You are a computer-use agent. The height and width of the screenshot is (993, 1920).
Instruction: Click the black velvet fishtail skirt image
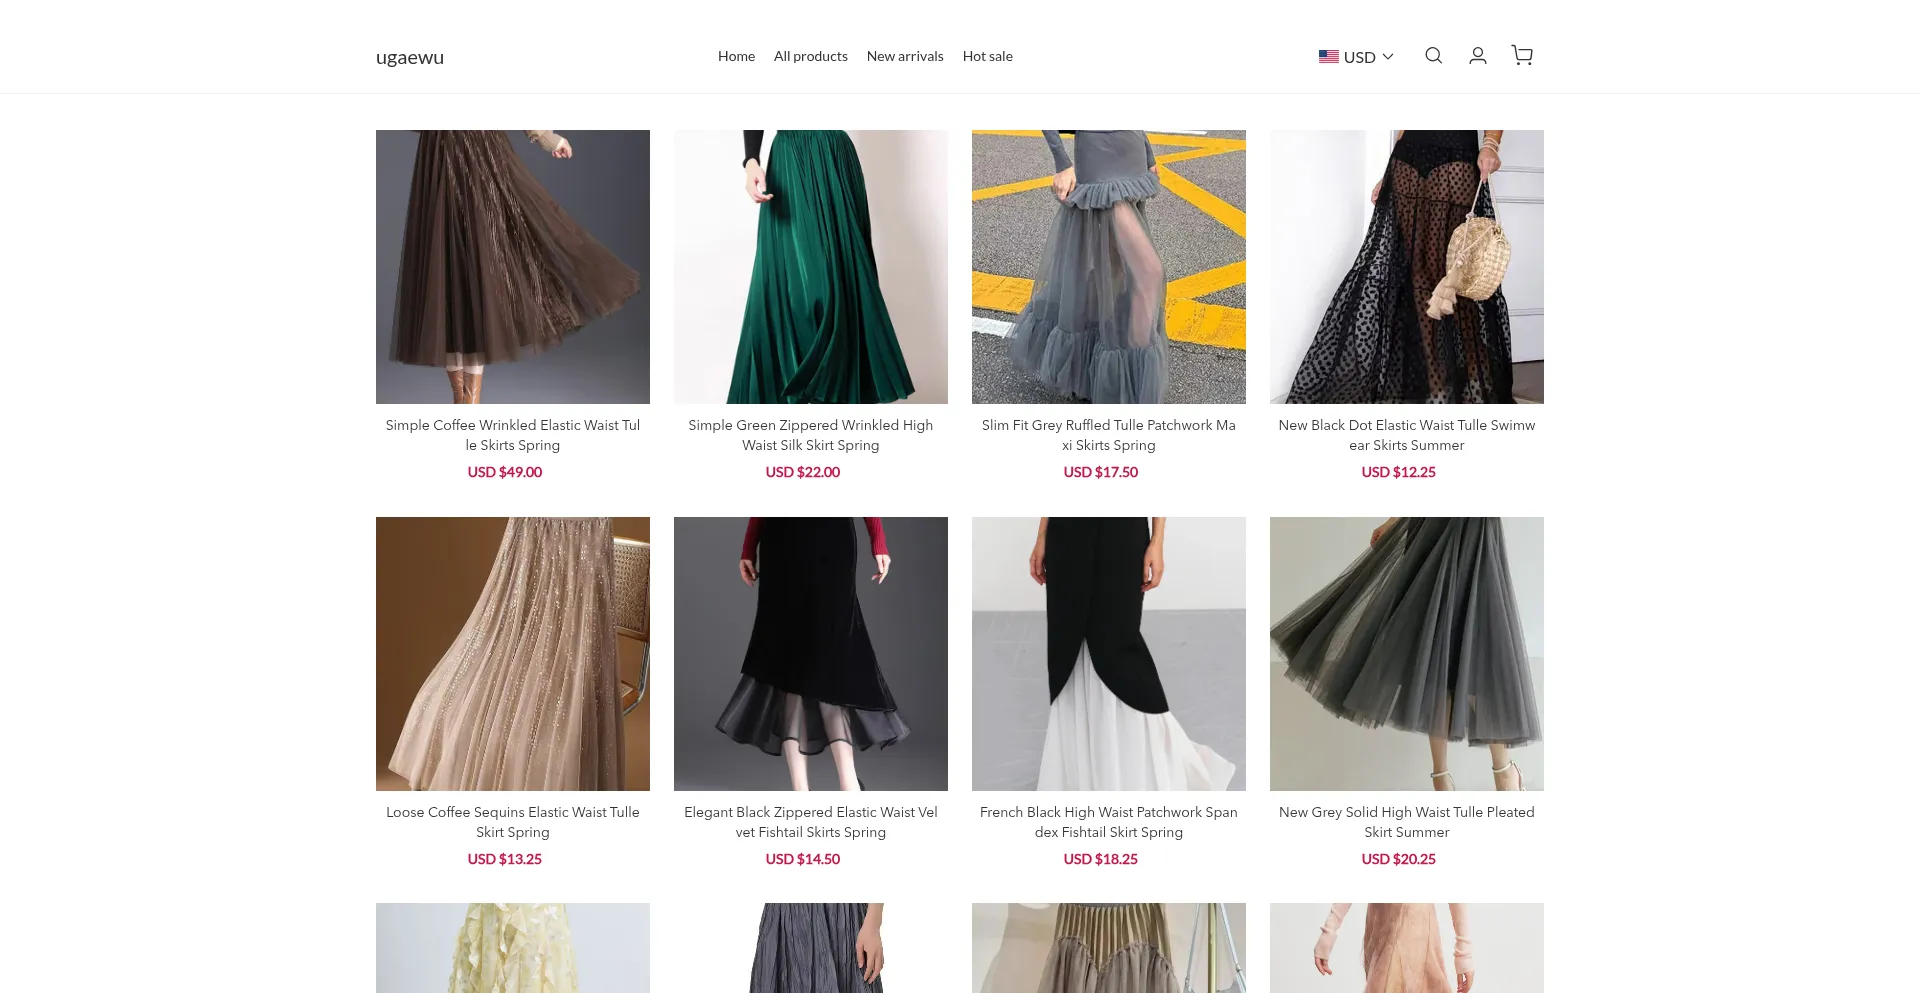[x=811, y=654]
